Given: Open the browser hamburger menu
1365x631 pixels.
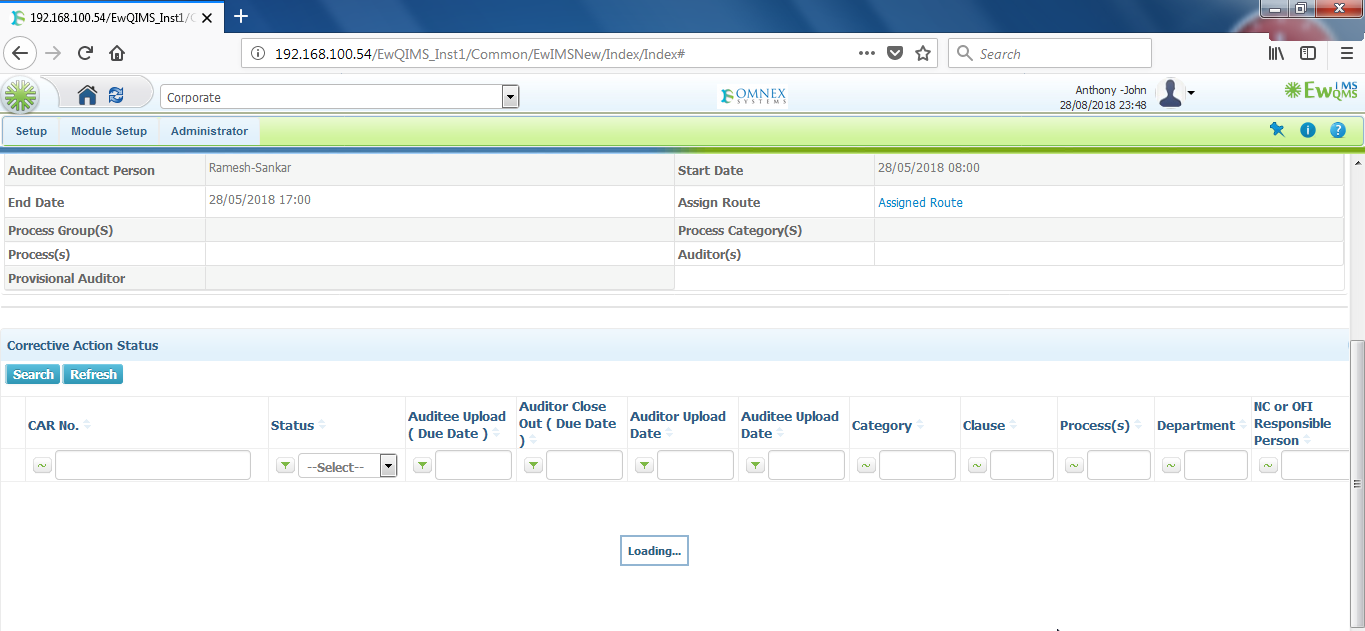Looking at the screenshot, I should [x=1347, y=53].
